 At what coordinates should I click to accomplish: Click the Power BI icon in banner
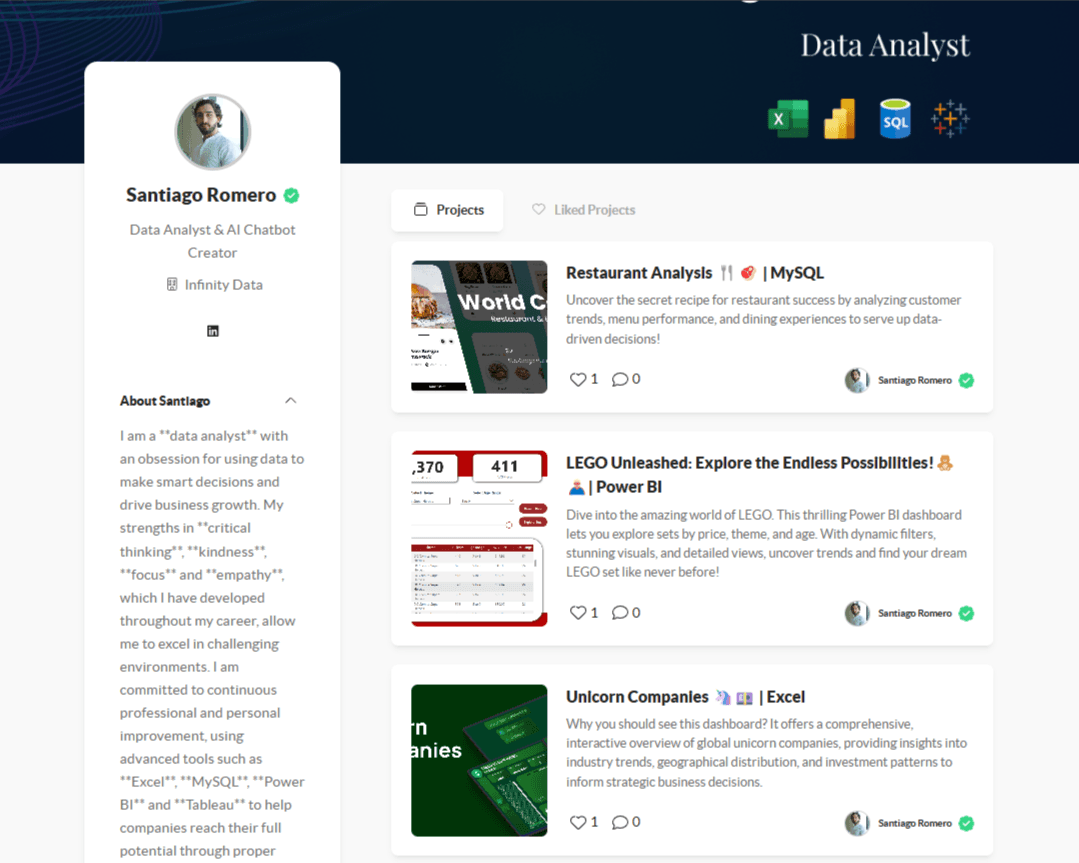[840, 119]
